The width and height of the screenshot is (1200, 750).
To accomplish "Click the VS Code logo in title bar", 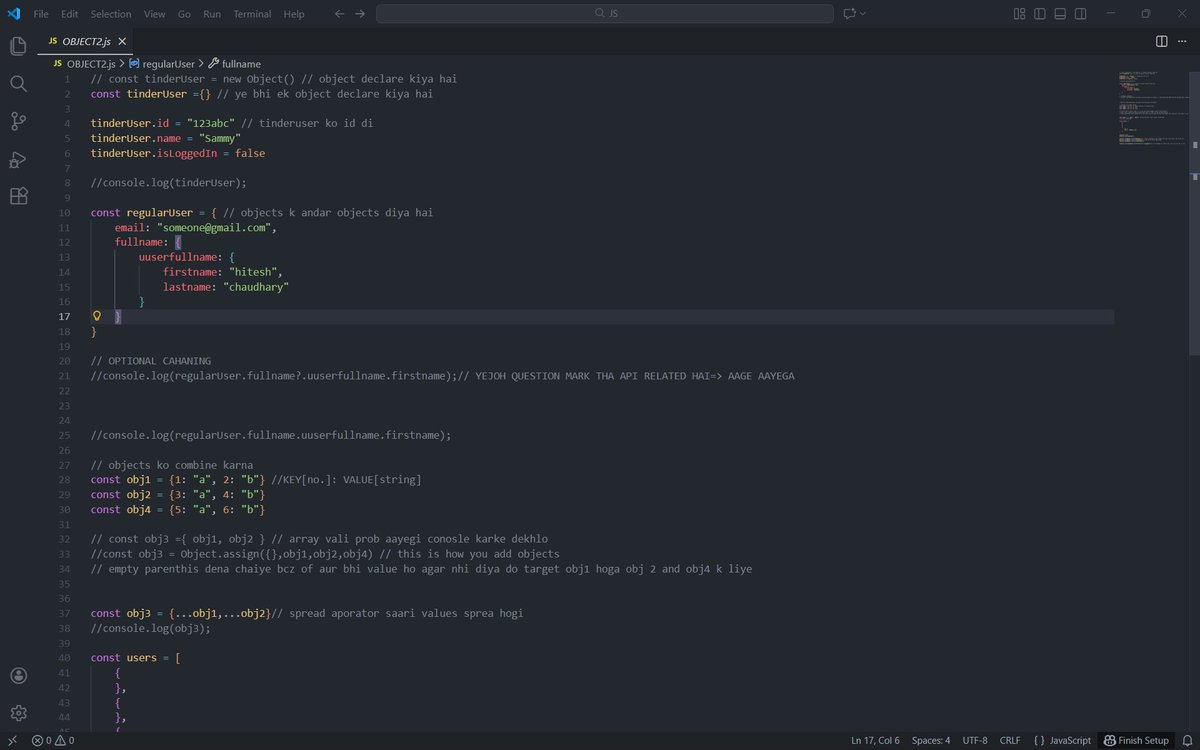I will 14,14.
